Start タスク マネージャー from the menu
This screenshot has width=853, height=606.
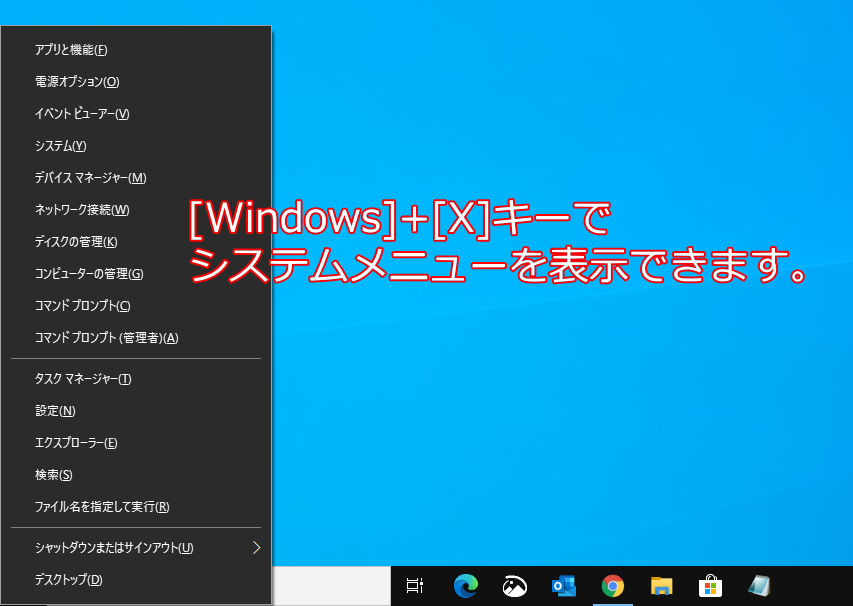click(83, 379)
